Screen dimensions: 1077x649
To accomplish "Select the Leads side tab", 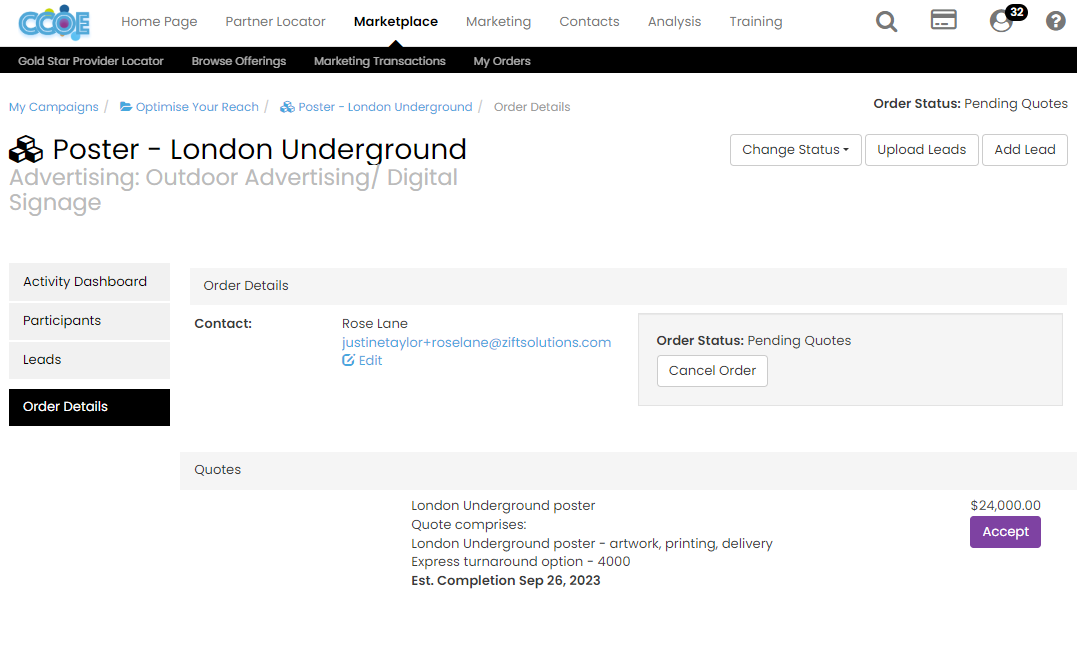I will pos(42,360).
